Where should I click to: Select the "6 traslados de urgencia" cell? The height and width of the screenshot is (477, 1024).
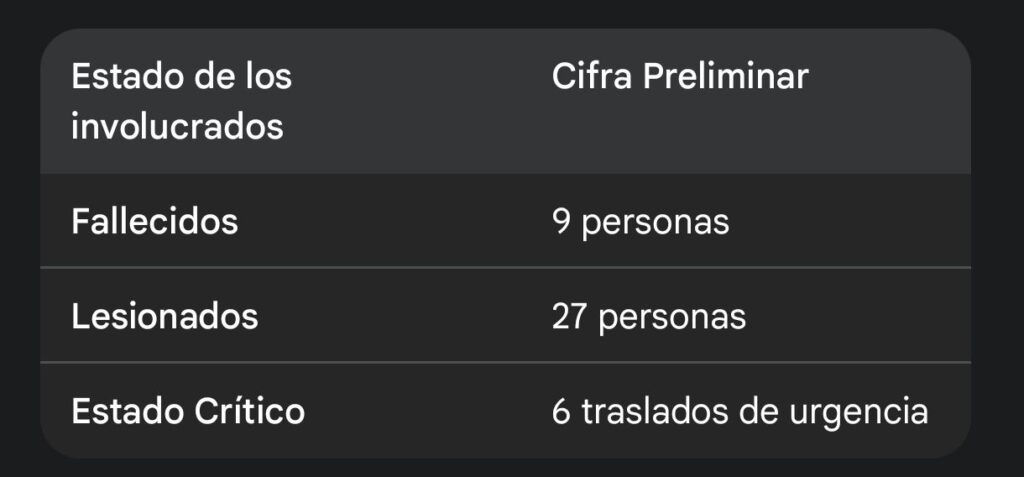tap(740, 411)
